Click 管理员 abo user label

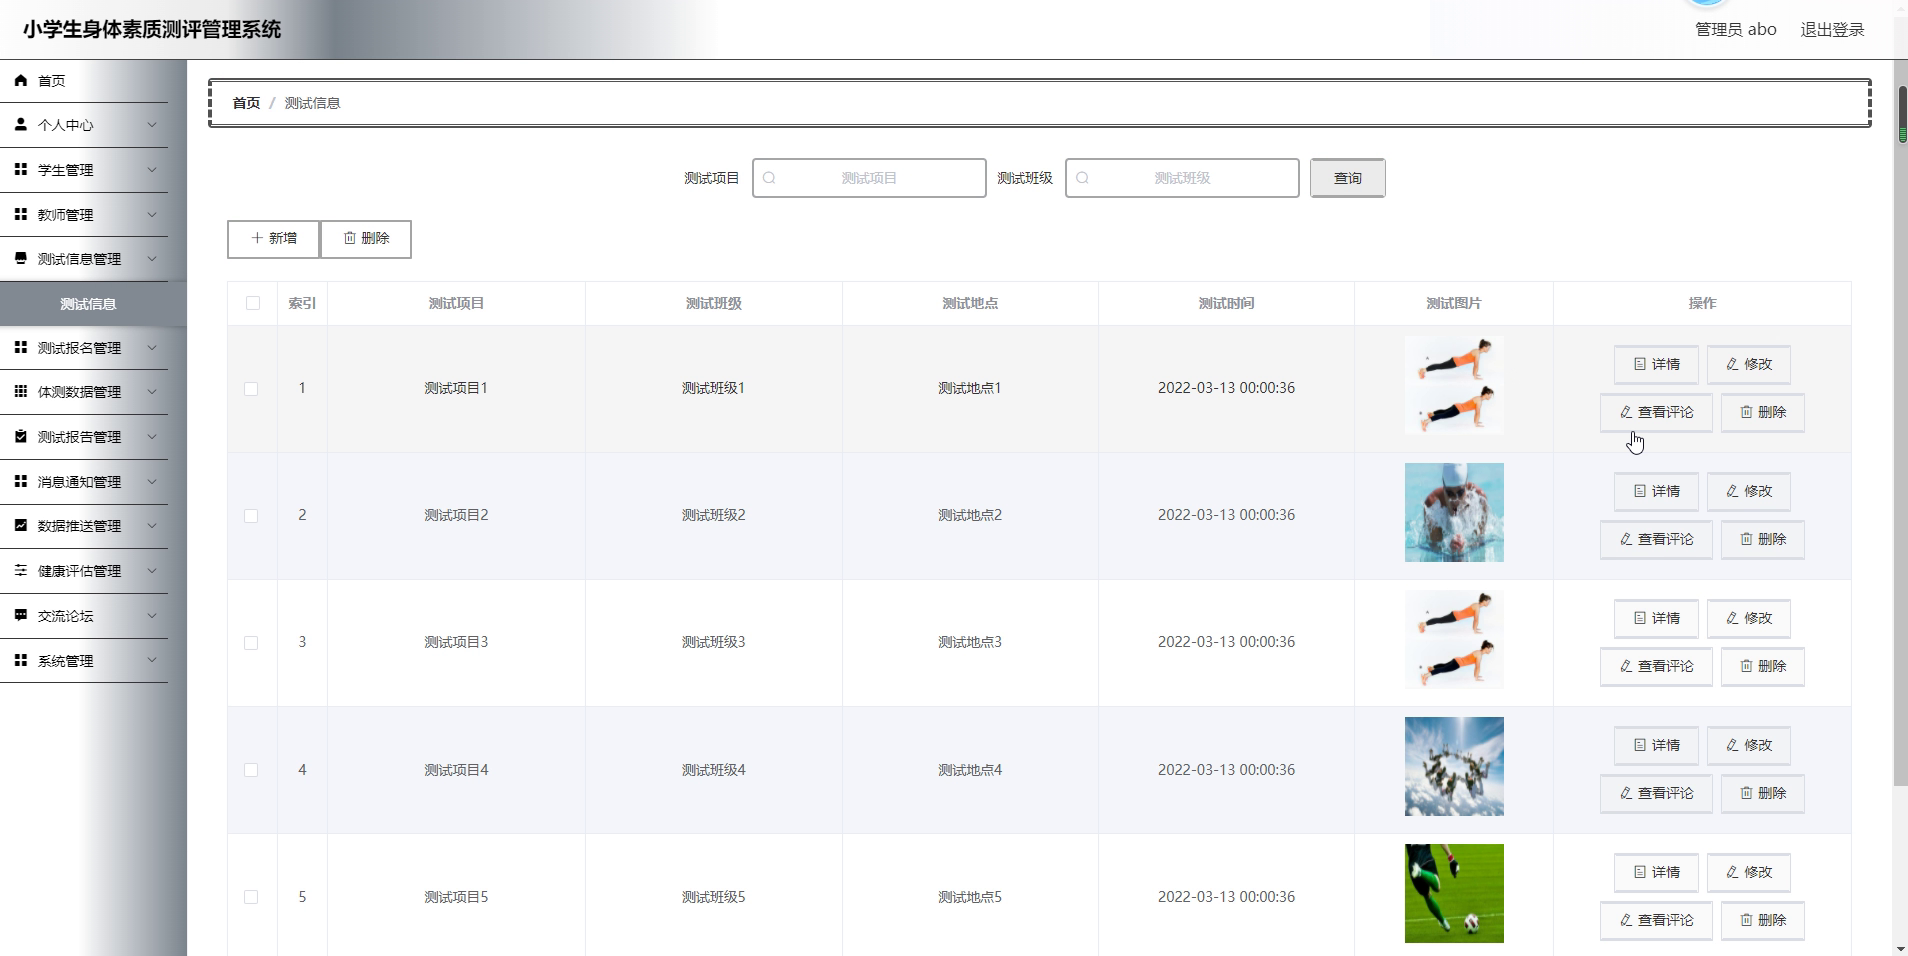coord(1735,30)
